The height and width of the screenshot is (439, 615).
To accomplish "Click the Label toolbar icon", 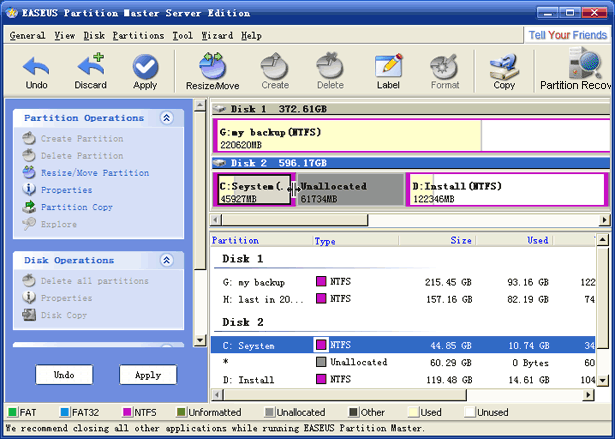I will pyautogui.click(x=388, y=72).
